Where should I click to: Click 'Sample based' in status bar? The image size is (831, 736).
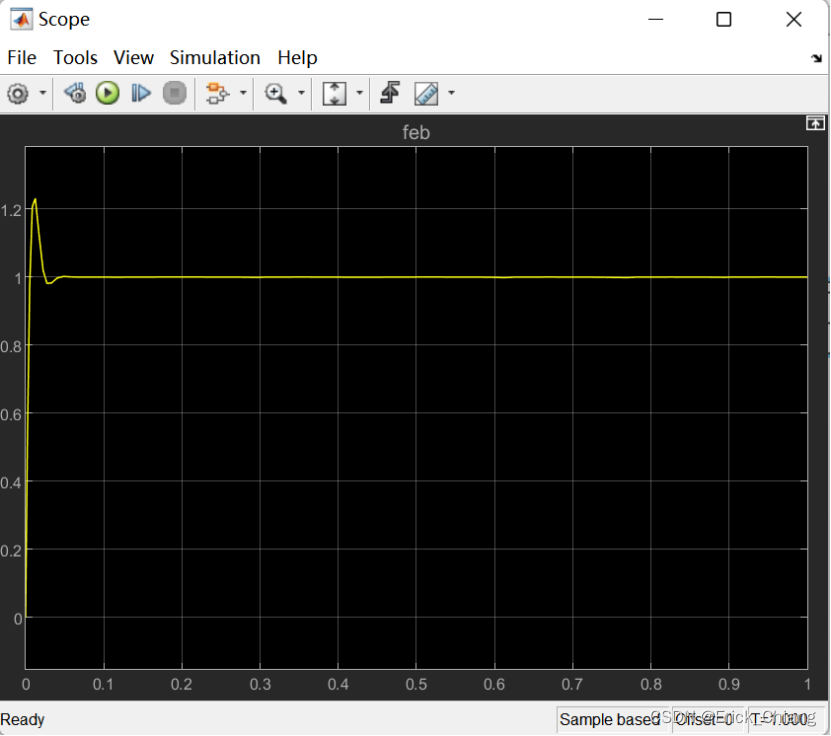tap(609, 720)
